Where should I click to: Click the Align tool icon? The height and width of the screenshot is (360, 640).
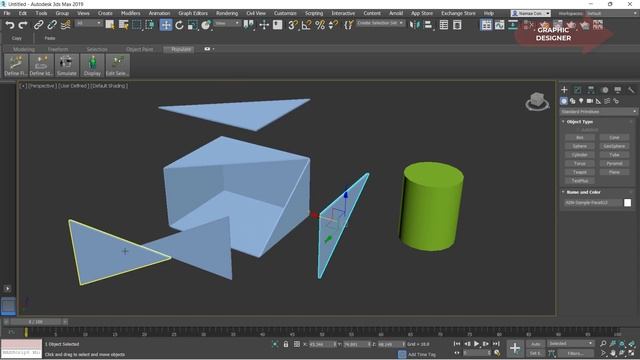(428, 25)
